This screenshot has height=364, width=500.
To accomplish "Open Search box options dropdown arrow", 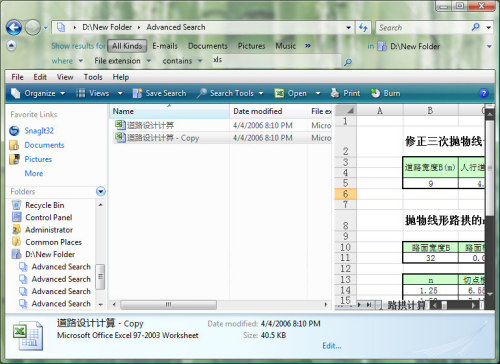I will 488,28.
